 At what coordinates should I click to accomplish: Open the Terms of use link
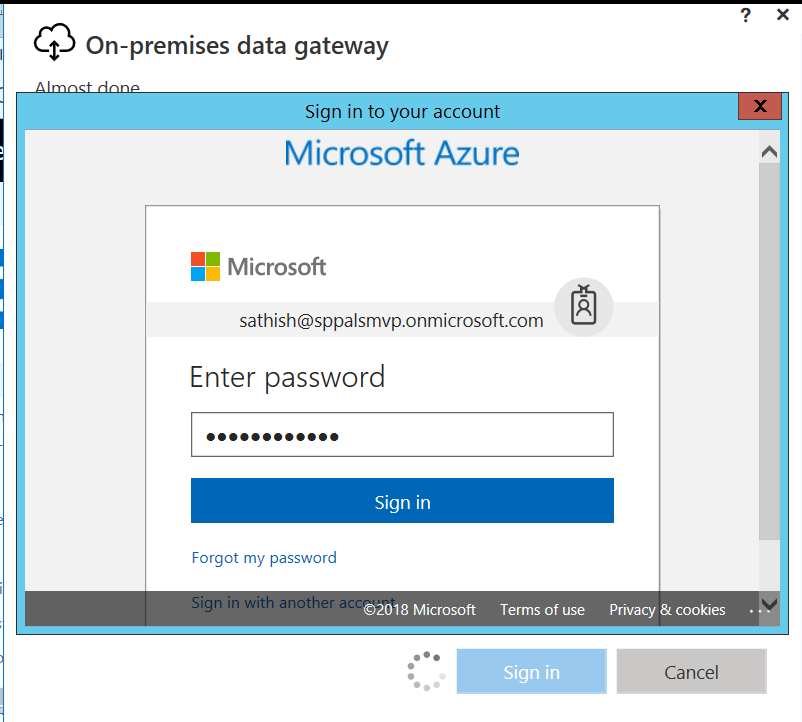[542, 610]
